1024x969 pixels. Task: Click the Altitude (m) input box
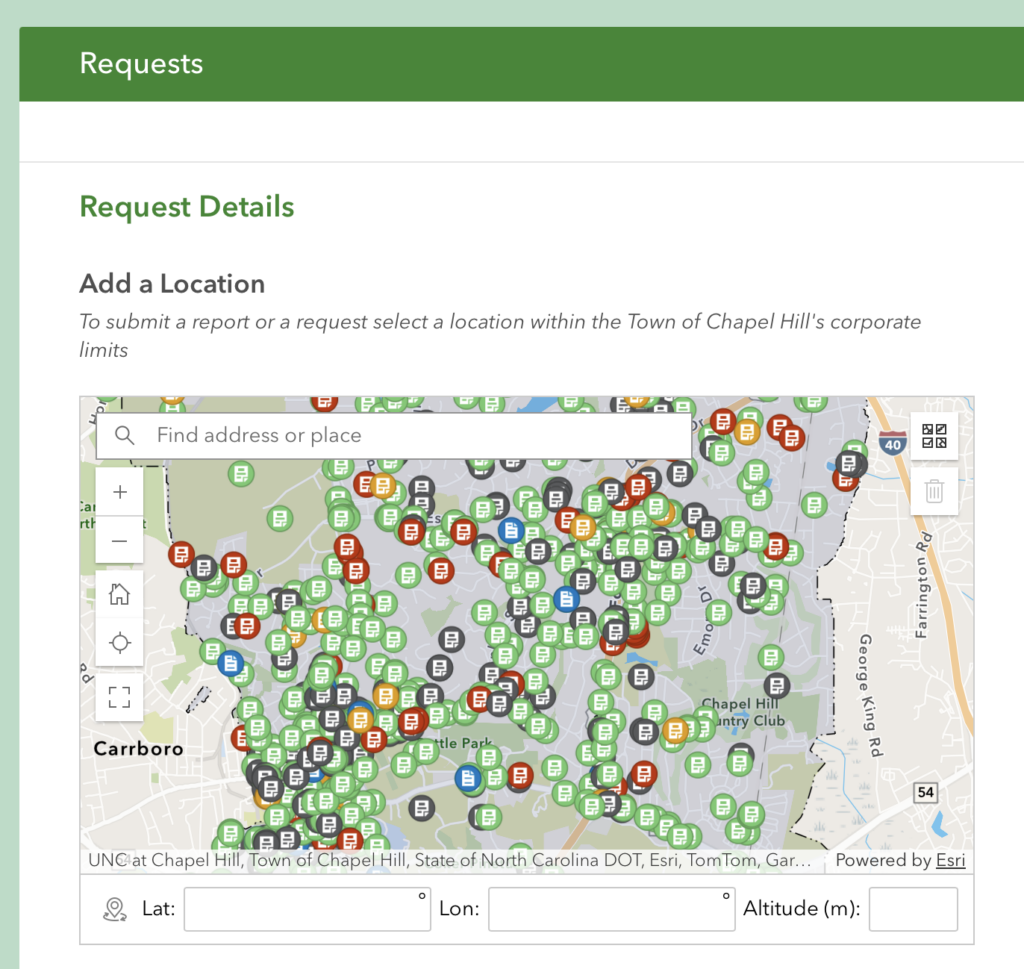[x=913, y=909]
